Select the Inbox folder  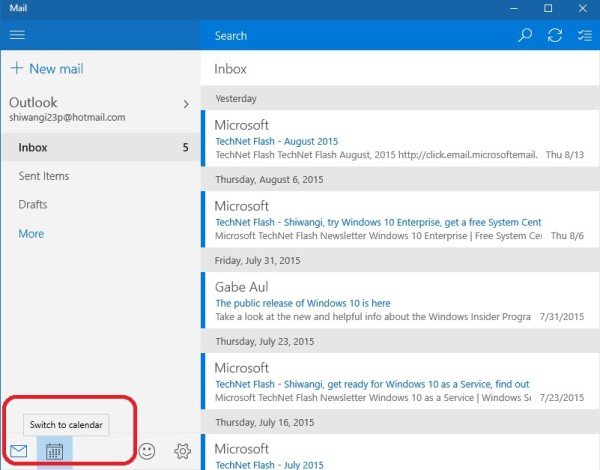click(101, 147)
